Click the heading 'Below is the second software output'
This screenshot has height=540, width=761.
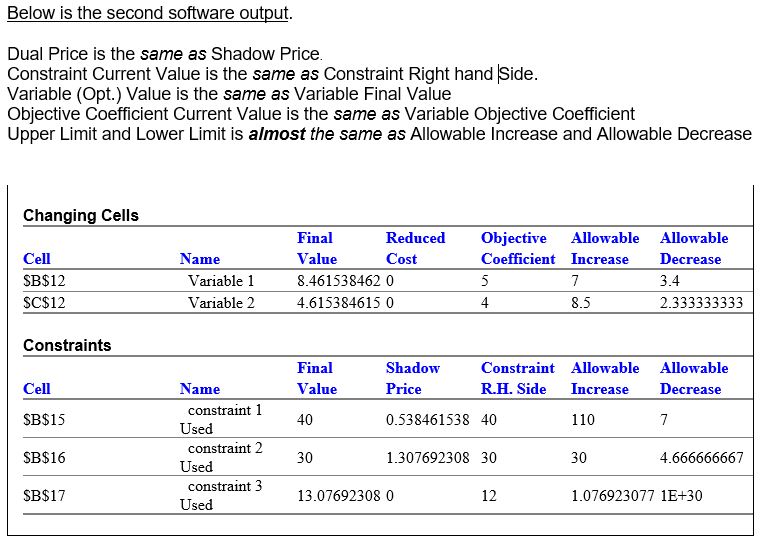pyautogui.click(x=148, y=13)
